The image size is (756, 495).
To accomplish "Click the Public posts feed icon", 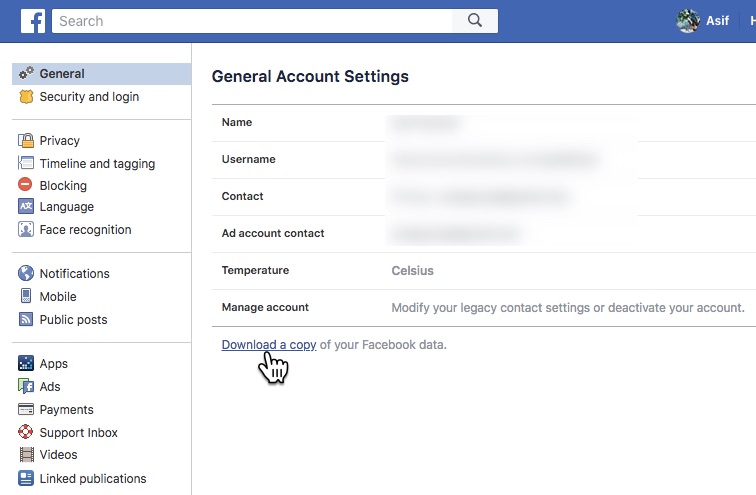I will (x=26, y=319).
